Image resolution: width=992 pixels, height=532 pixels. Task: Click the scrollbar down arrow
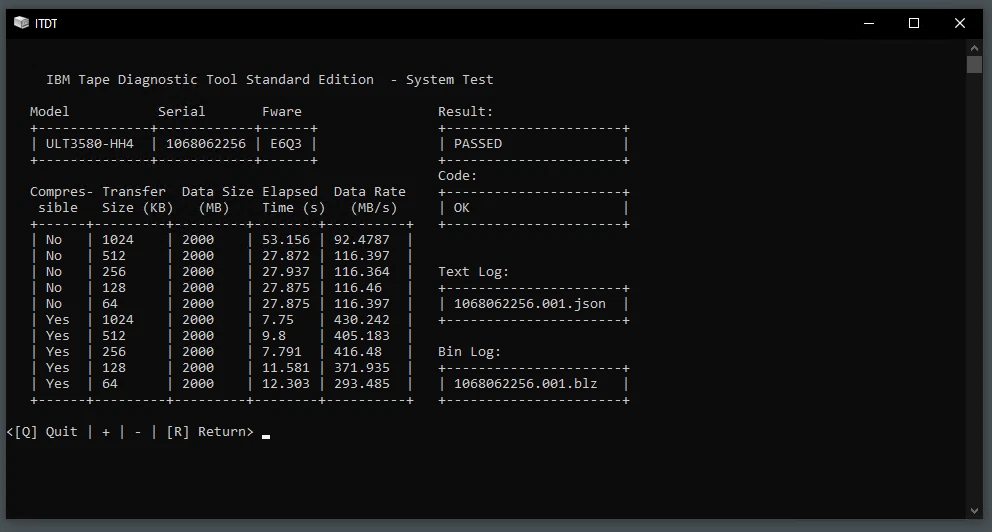click(x=974, y=510)
